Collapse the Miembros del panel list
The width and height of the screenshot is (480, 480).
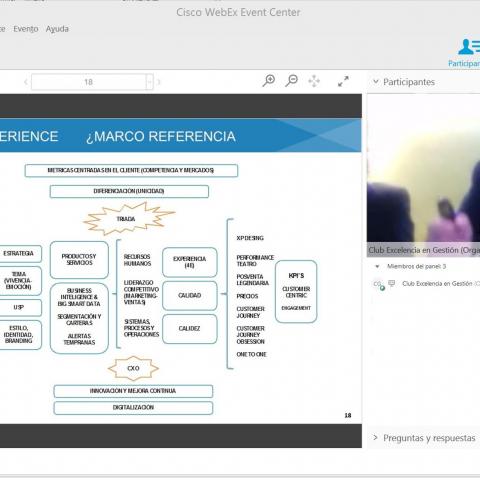377,266
